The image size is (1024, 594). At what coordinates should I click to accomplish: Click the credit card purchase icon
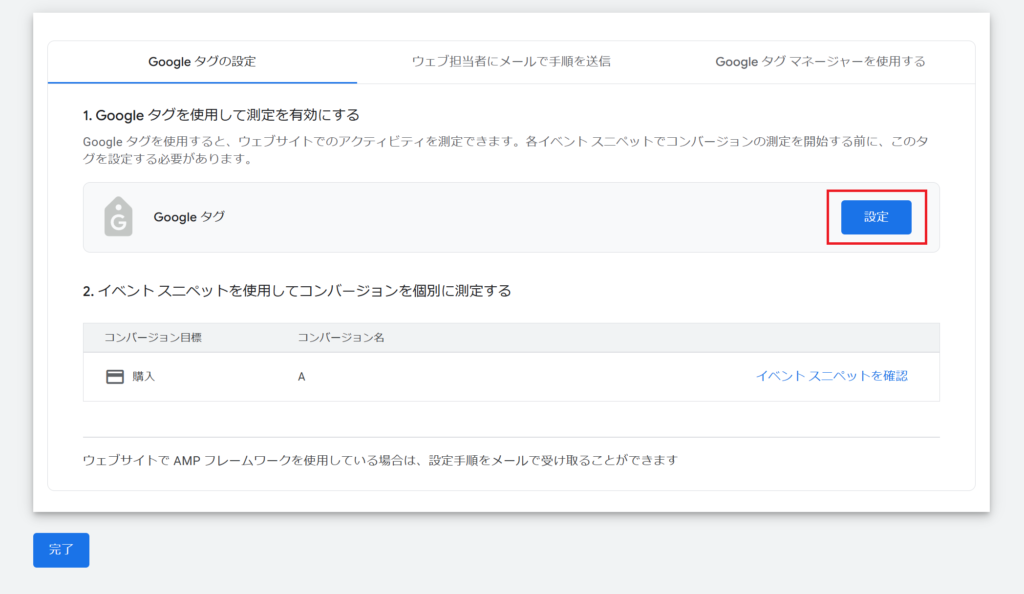tap(115, 377)
